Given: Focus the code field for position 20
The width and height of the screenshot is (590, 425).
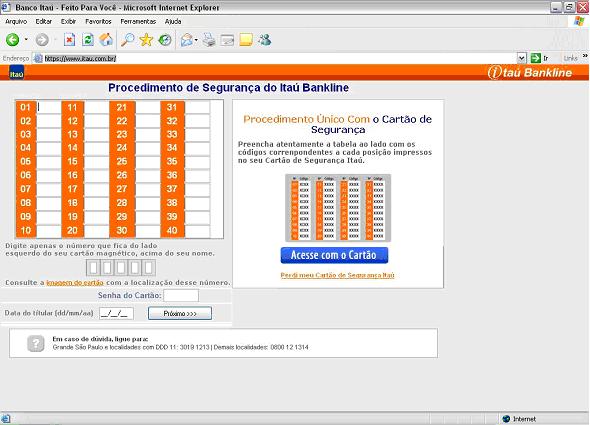Looking at the screenshot, I should [96, 231].
